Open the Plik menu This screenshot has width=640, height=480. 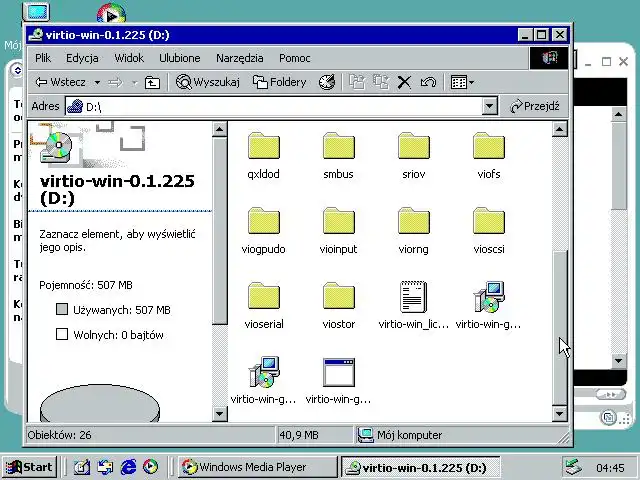coord(43,58)
